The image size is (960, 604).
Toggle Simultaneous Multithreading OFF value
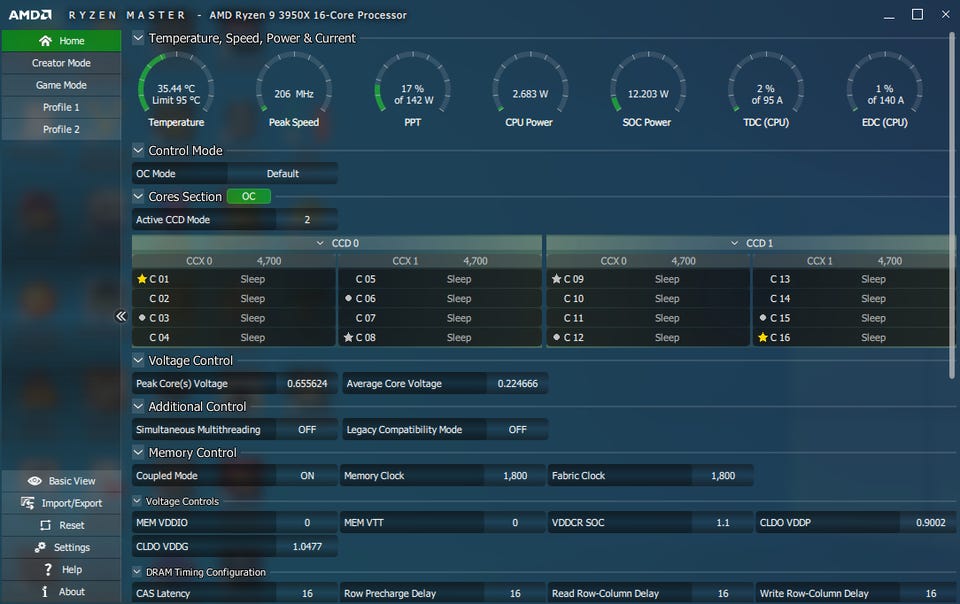[x=307, y=430]
